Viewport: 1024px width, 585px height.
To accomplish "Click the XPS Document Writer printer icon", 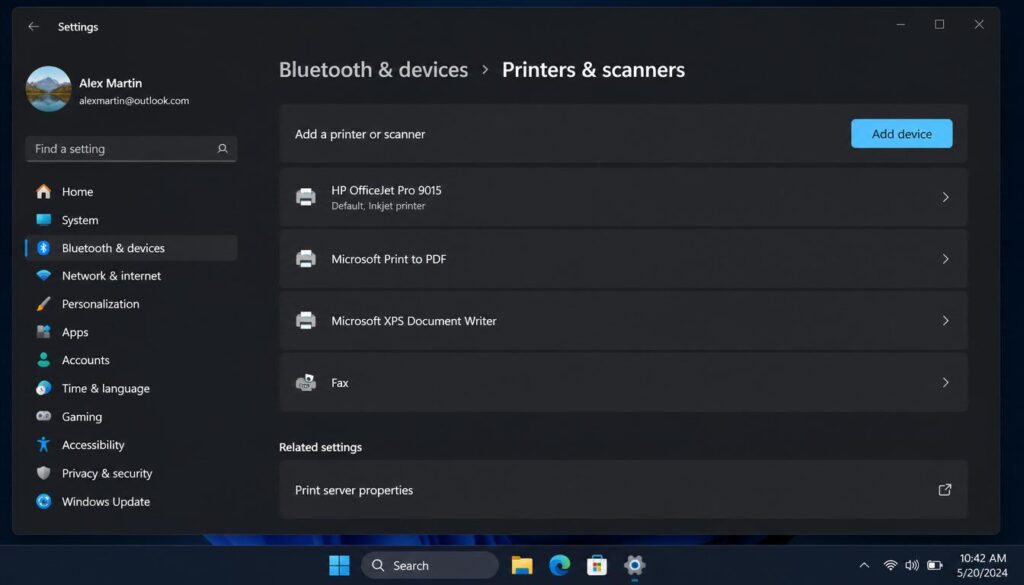I will pos(306,321).
